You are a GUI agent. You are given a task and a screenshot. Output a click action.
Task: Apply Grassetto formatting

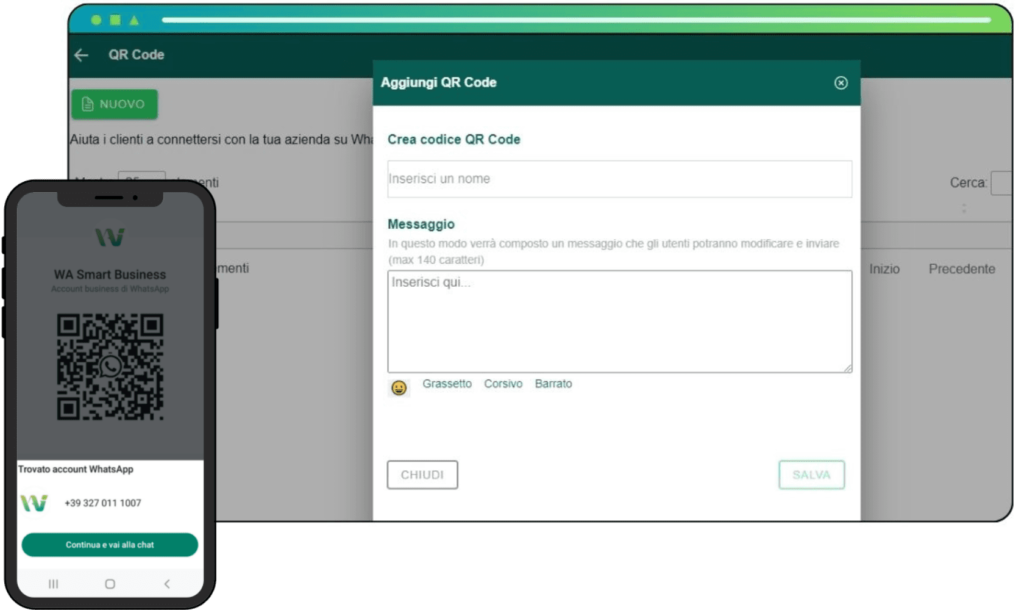pyautogui.click(x=447, y=384)
